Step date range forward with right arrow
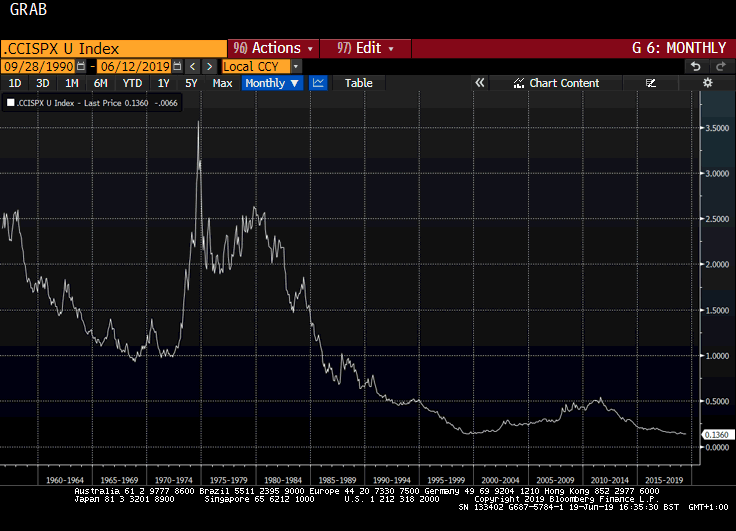This screenshot has height=531, width=736. point(210,66)
